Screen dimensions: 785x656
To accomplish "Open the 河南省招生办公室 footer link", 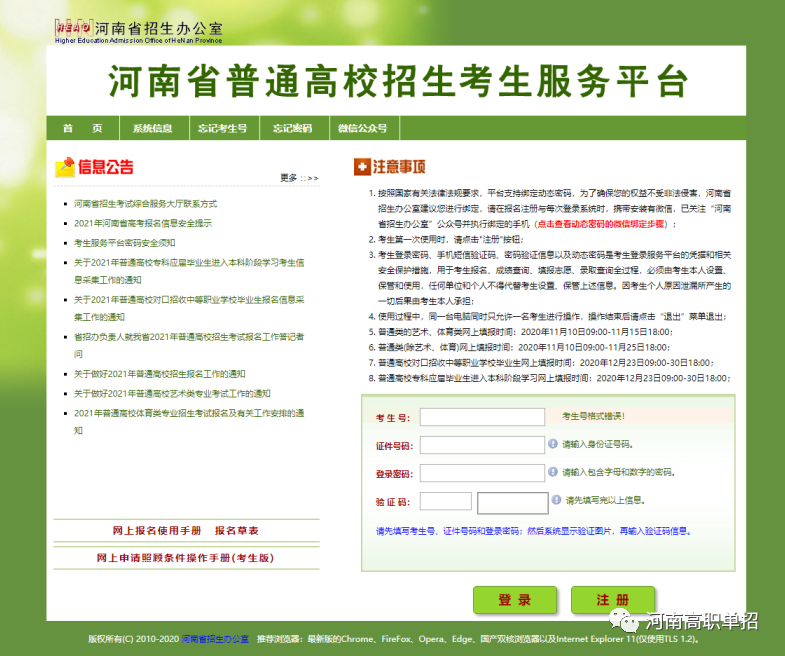I will [x=215, y=639].
